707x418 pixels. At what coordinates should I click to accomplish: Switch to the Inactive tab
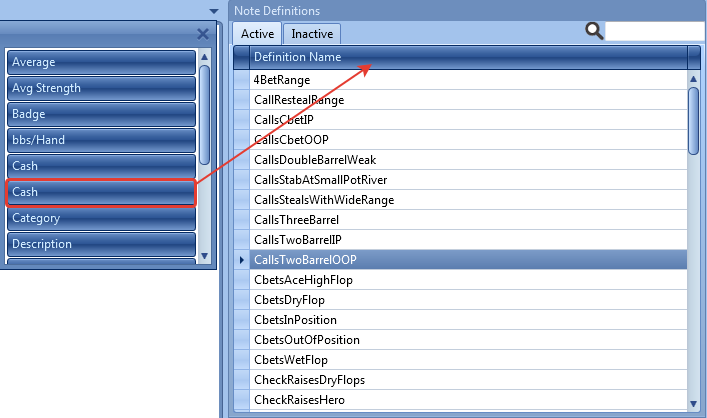[x=312, y=34]
